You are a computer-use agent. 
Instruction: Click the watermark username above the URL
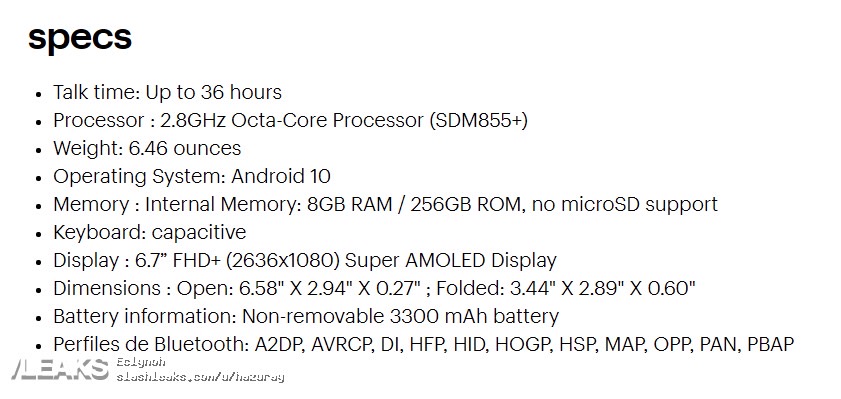click(x=141, y=362)
